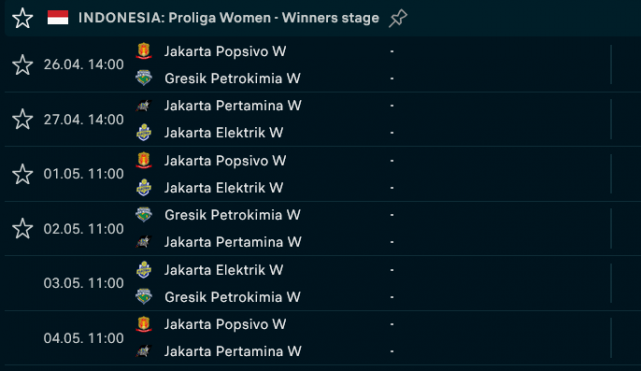Click Gresik Petrokimia logo in 02.05. match
This screenshot has width=641, height=371.
pos(144,215)
